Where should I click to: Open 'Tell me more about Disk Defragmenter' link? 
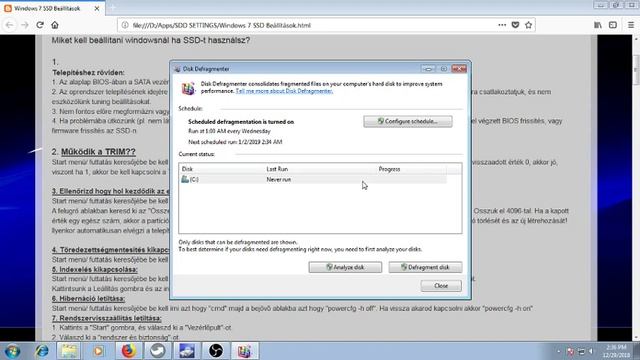click(x=284, y=91)
